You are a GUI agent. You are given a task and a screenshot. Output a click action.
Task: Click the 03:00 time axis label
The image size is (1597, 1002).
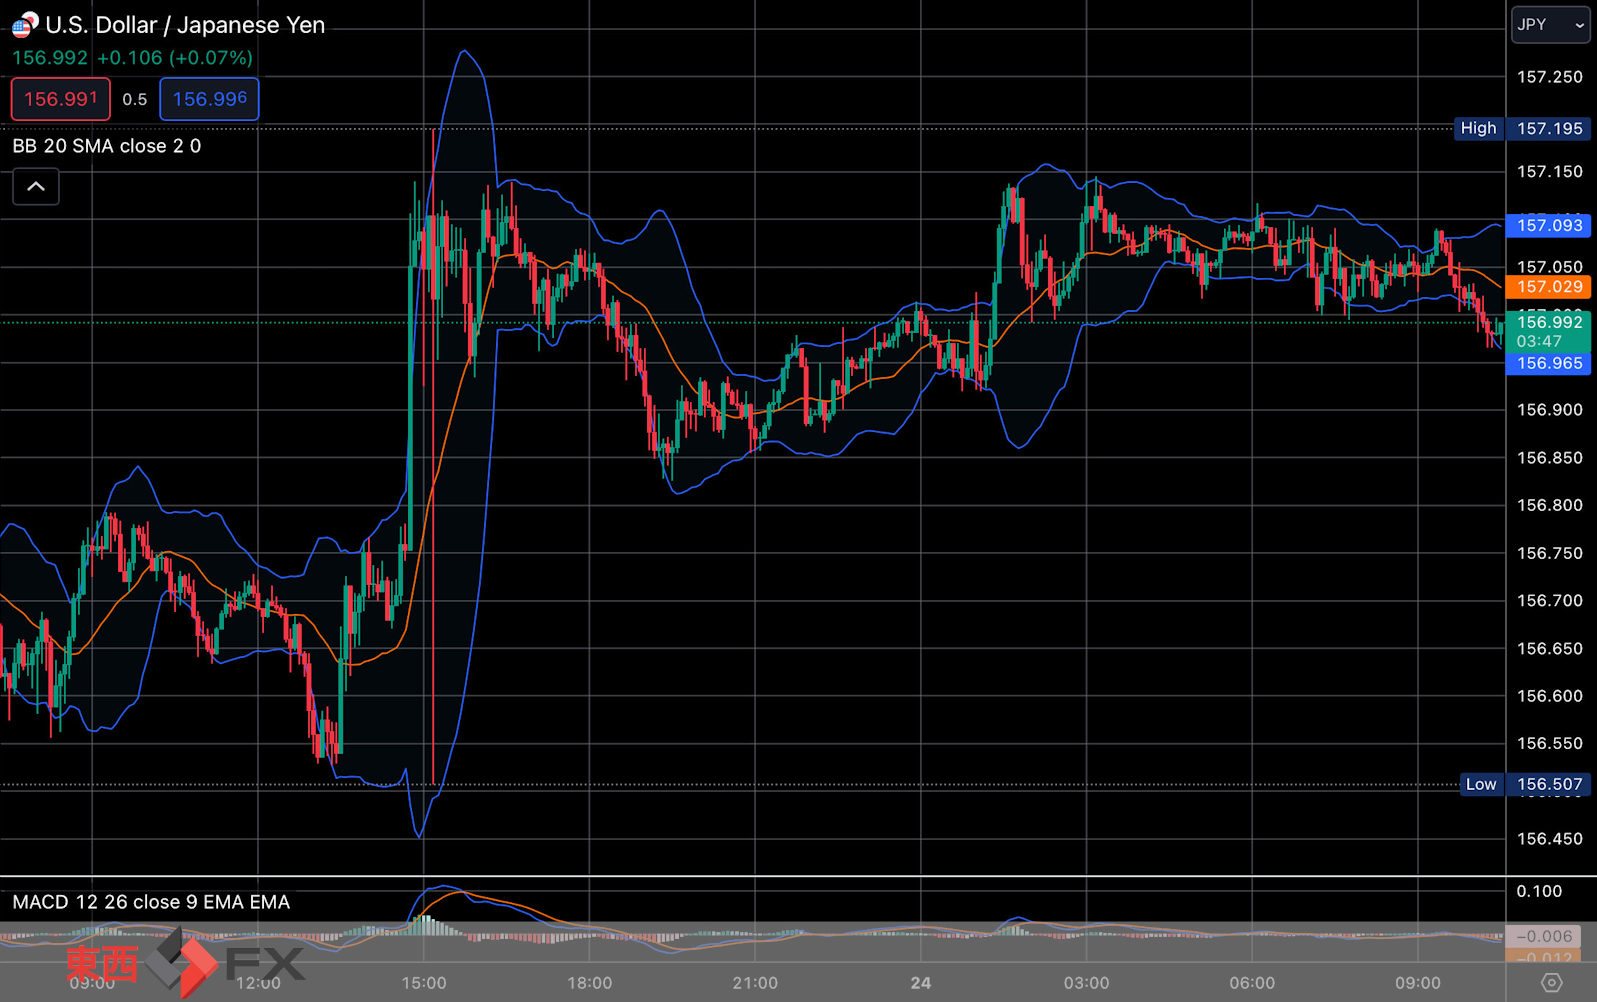click(x=1086, y=983)
